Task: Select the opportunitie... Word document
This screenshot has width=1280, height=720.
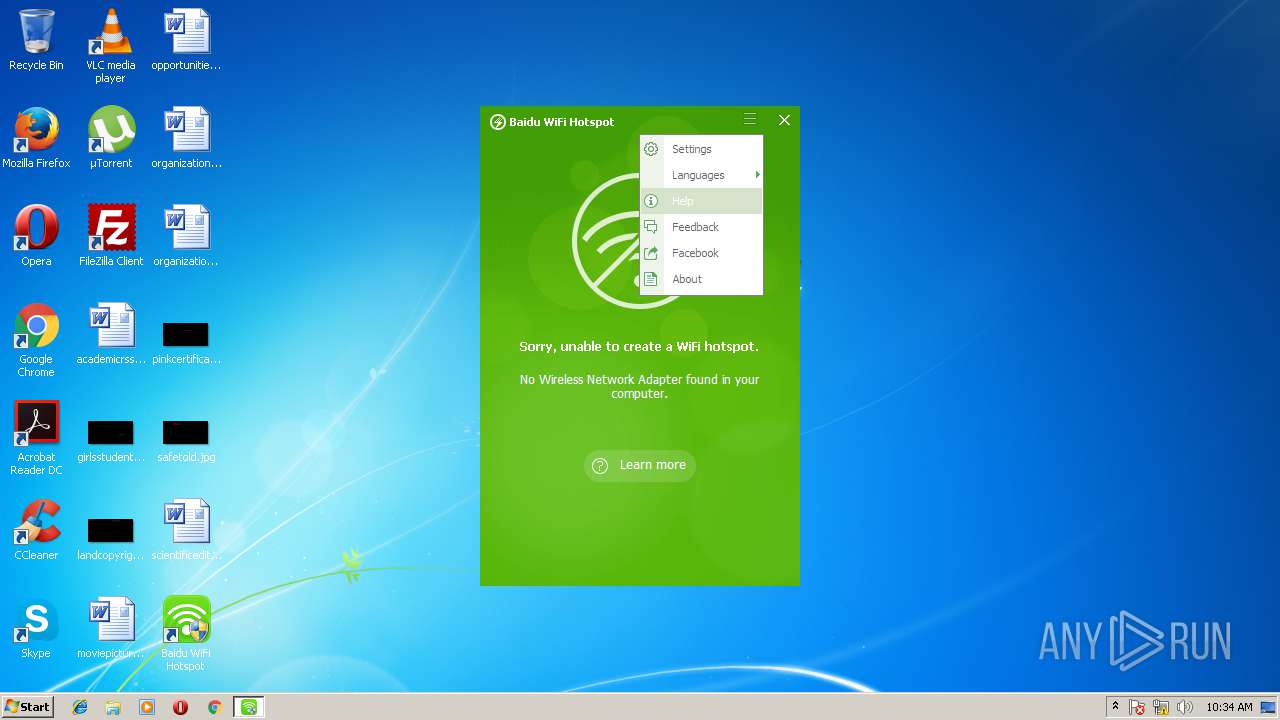Action: click(x=185, y=40)
